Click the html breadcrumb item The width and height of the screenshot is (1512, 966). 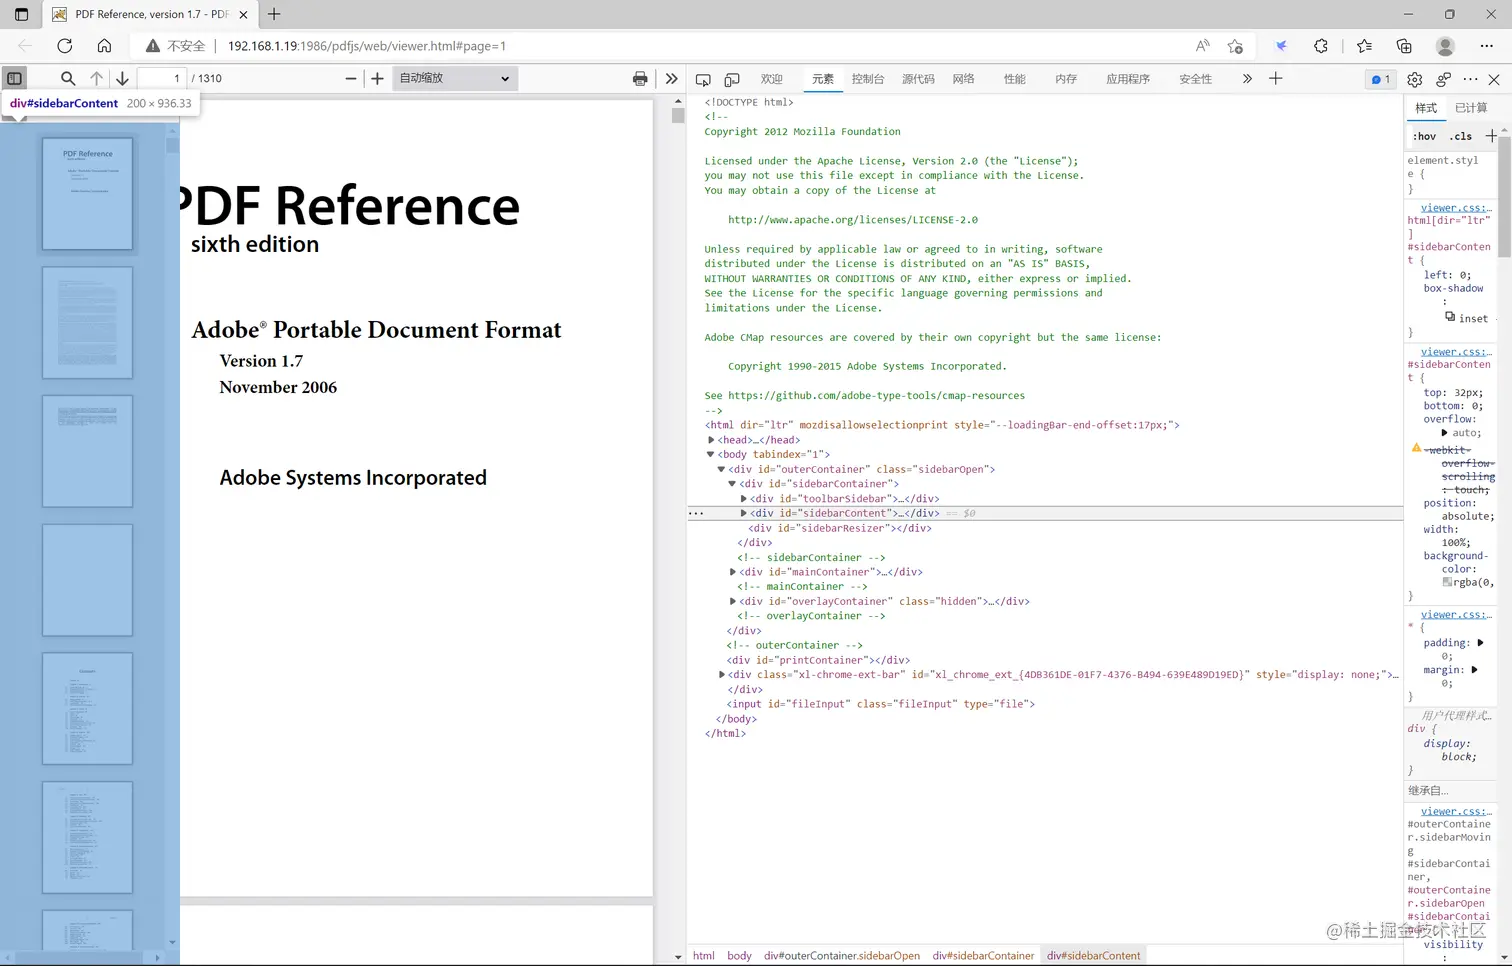point(704,956)
